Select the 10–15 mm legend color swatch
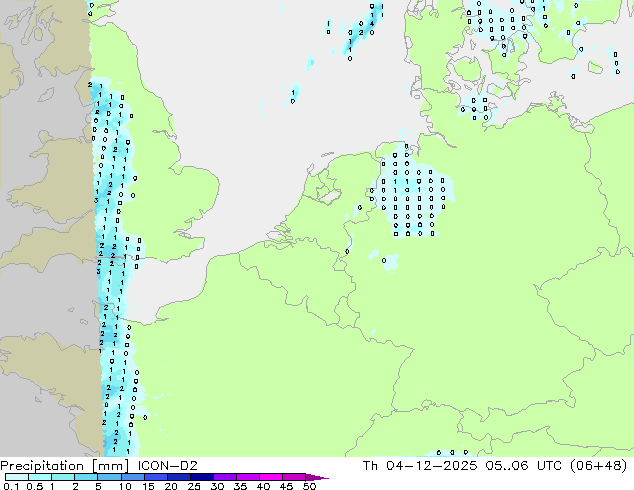The image size is (634, 490). [132, 477]
